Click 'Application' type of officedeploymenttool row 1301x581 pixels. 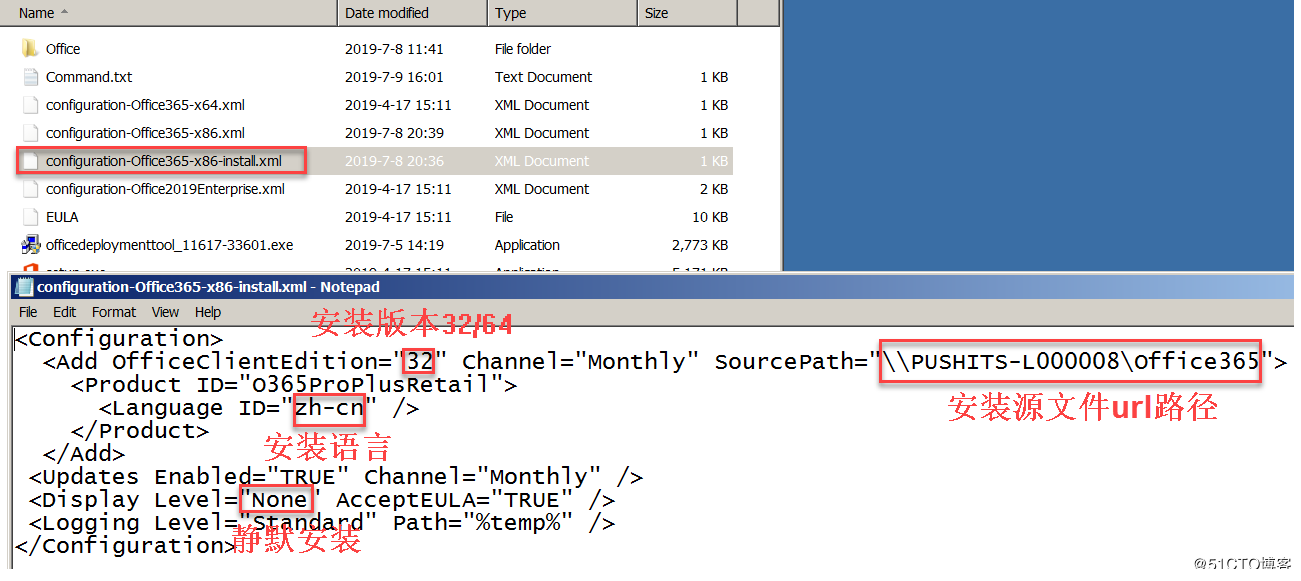(527, 245)
